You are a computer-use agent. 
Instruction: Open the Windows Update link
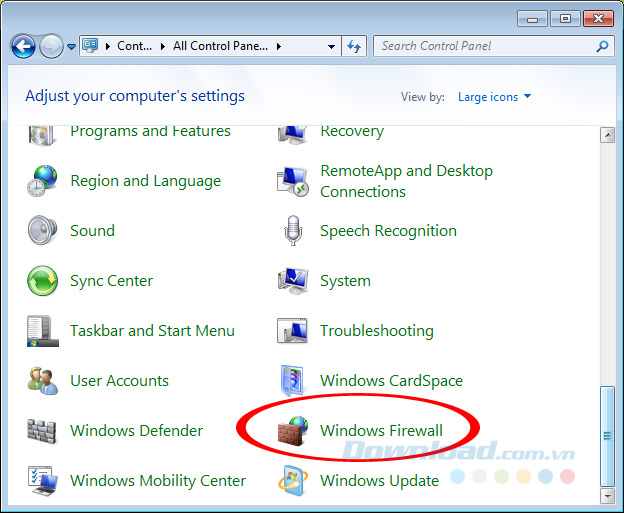[x=379, y=481]
